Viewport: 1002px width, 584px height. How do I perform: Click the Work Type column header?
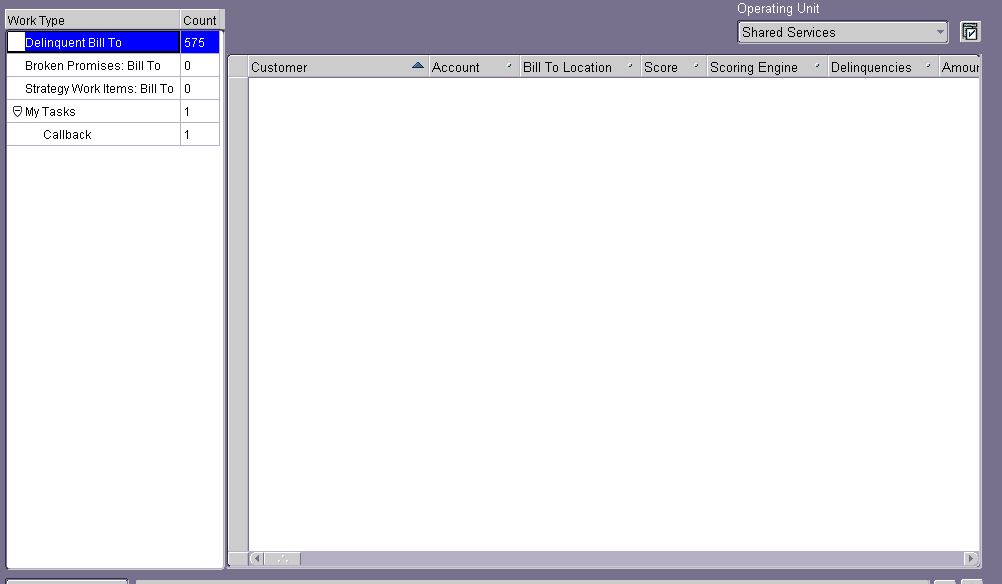(93, 20)
